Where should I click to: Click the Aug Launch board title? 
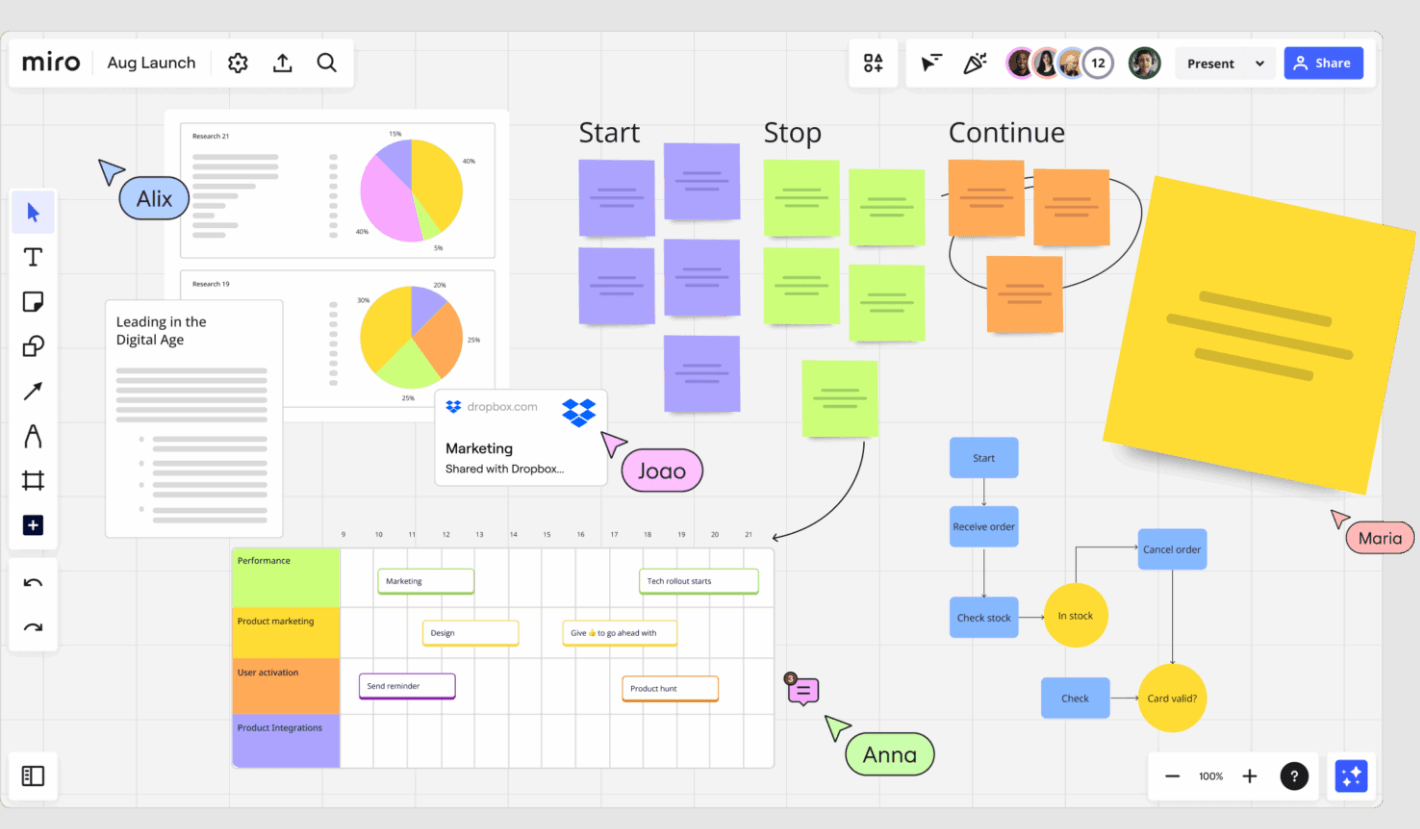point(151,63)
